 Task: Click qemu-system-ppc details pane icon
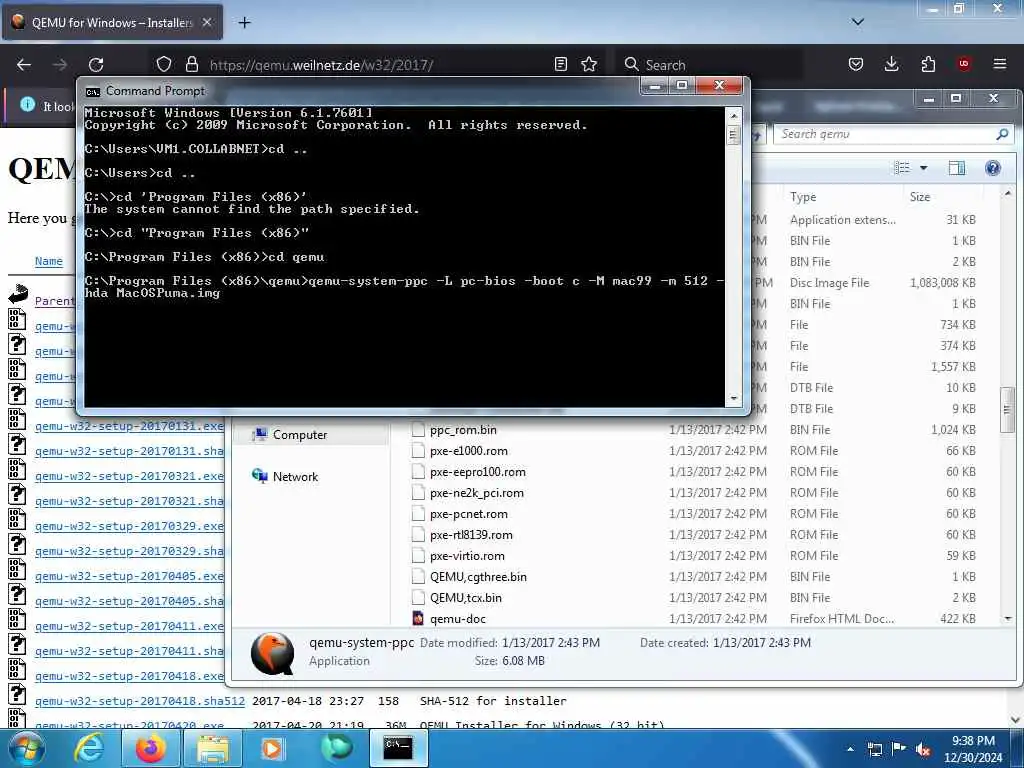click(272, 653)
